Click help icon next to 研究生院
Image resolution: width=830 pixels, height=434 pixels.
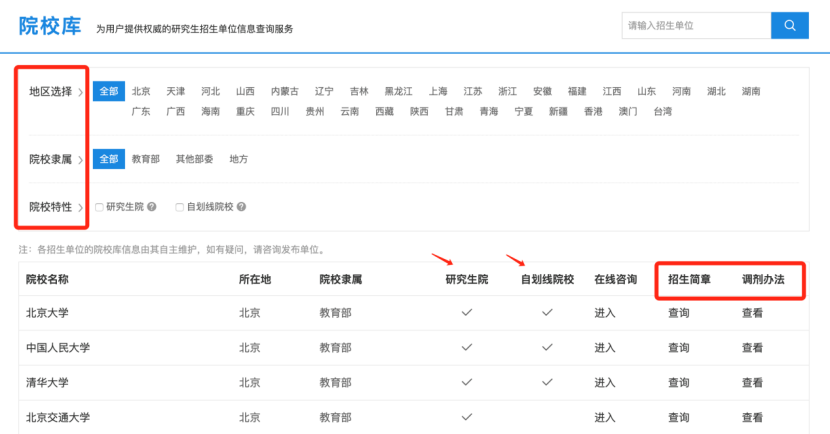pyautogui.click(x=152, y=207)
